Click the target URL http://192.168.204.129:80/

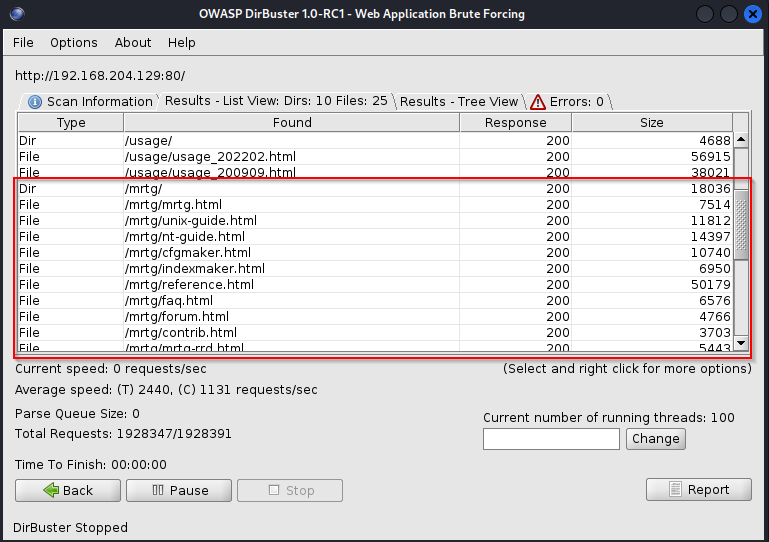100,76
